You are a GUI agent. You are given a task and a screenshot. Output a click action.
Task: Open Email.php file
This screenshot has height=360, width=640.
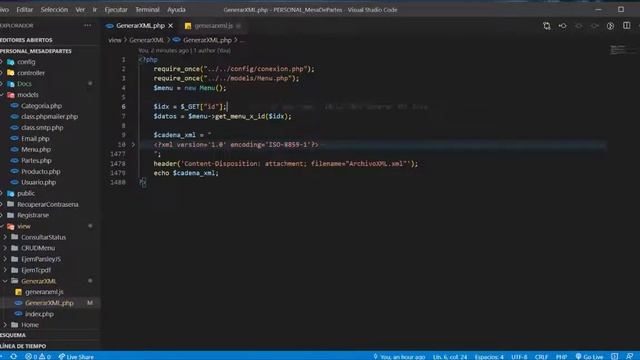click(35, 139)
